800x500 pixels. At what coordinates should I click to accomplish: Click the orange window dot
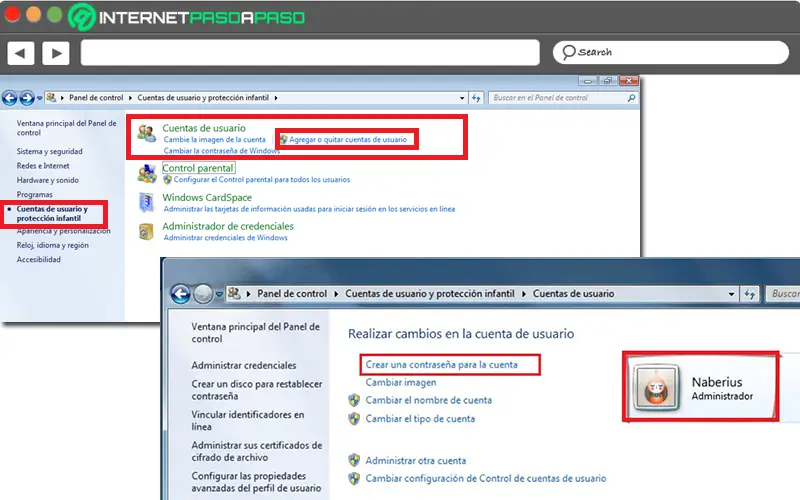pyautogui.click(x=33, y=14)
